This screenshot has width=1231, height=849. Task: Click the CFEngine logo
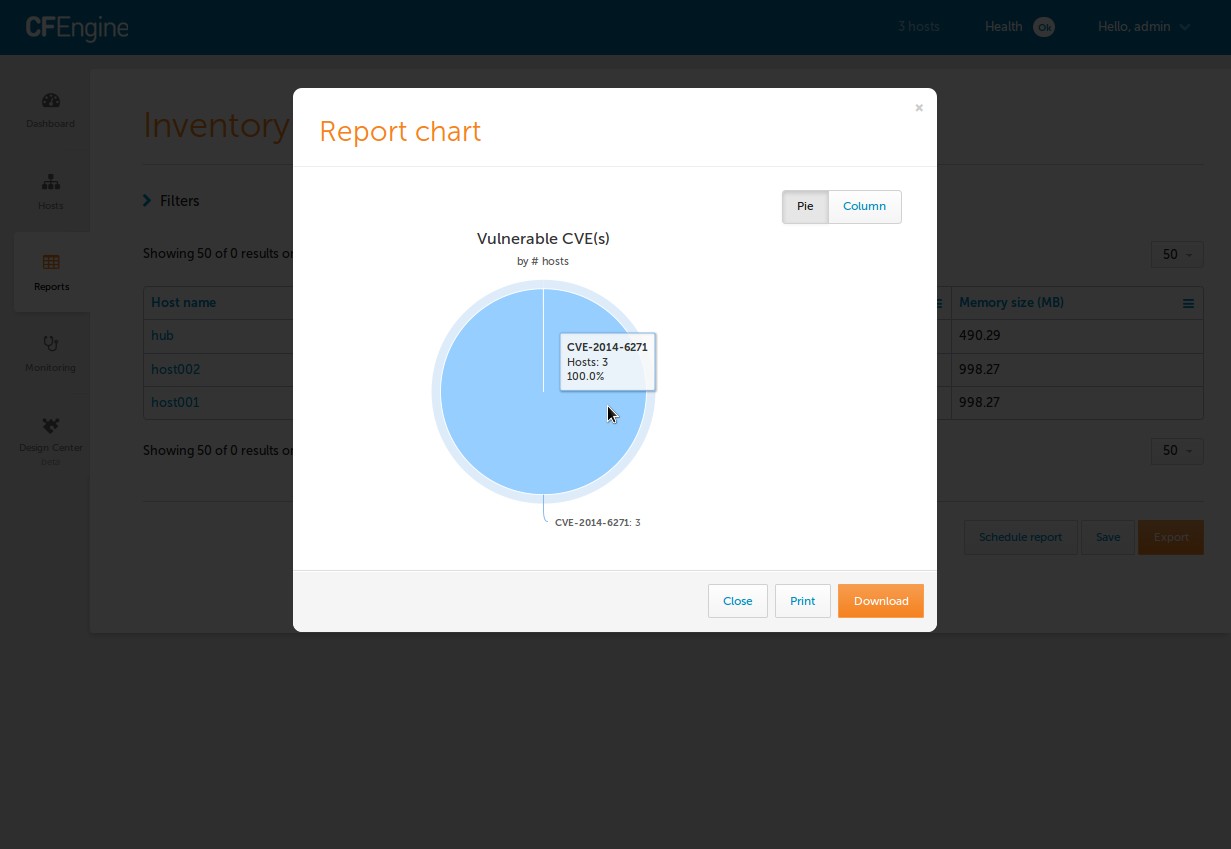tap(77, 27)
